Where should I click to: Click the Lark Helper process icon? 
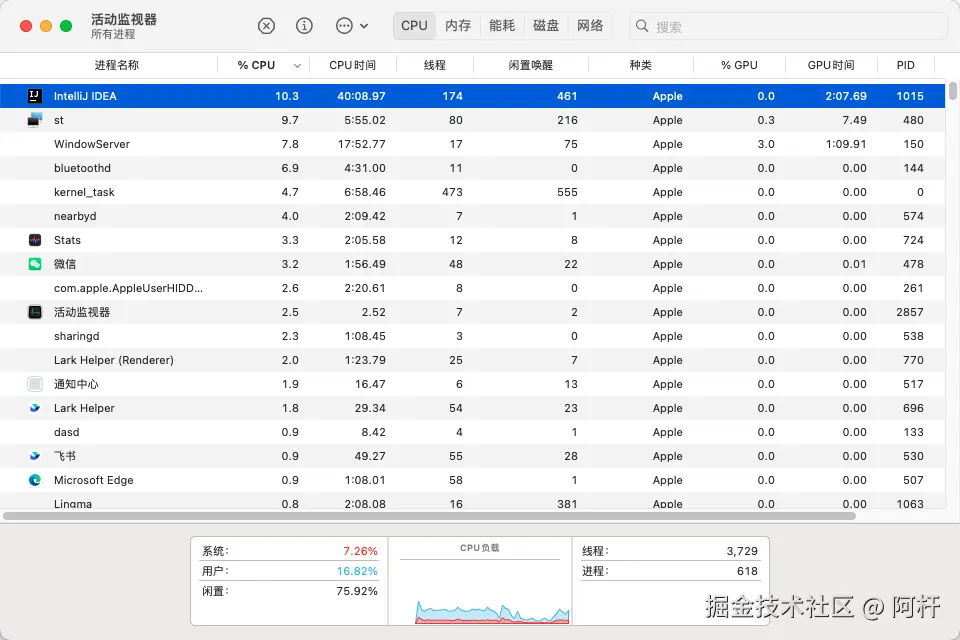(x=35, y=408)
